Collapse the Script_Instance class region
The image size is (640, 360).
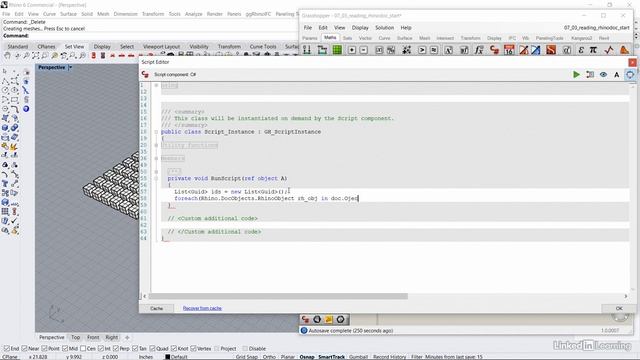pos(156,132)
